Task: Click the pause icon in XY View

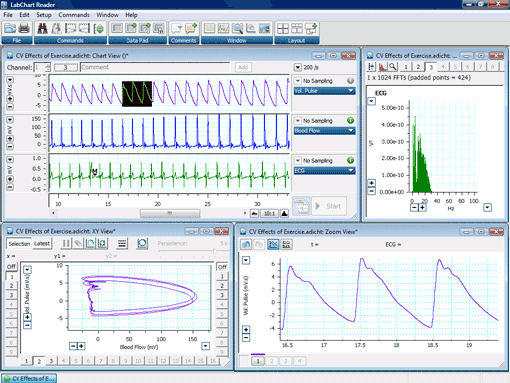Action: [x=66, y=244]
